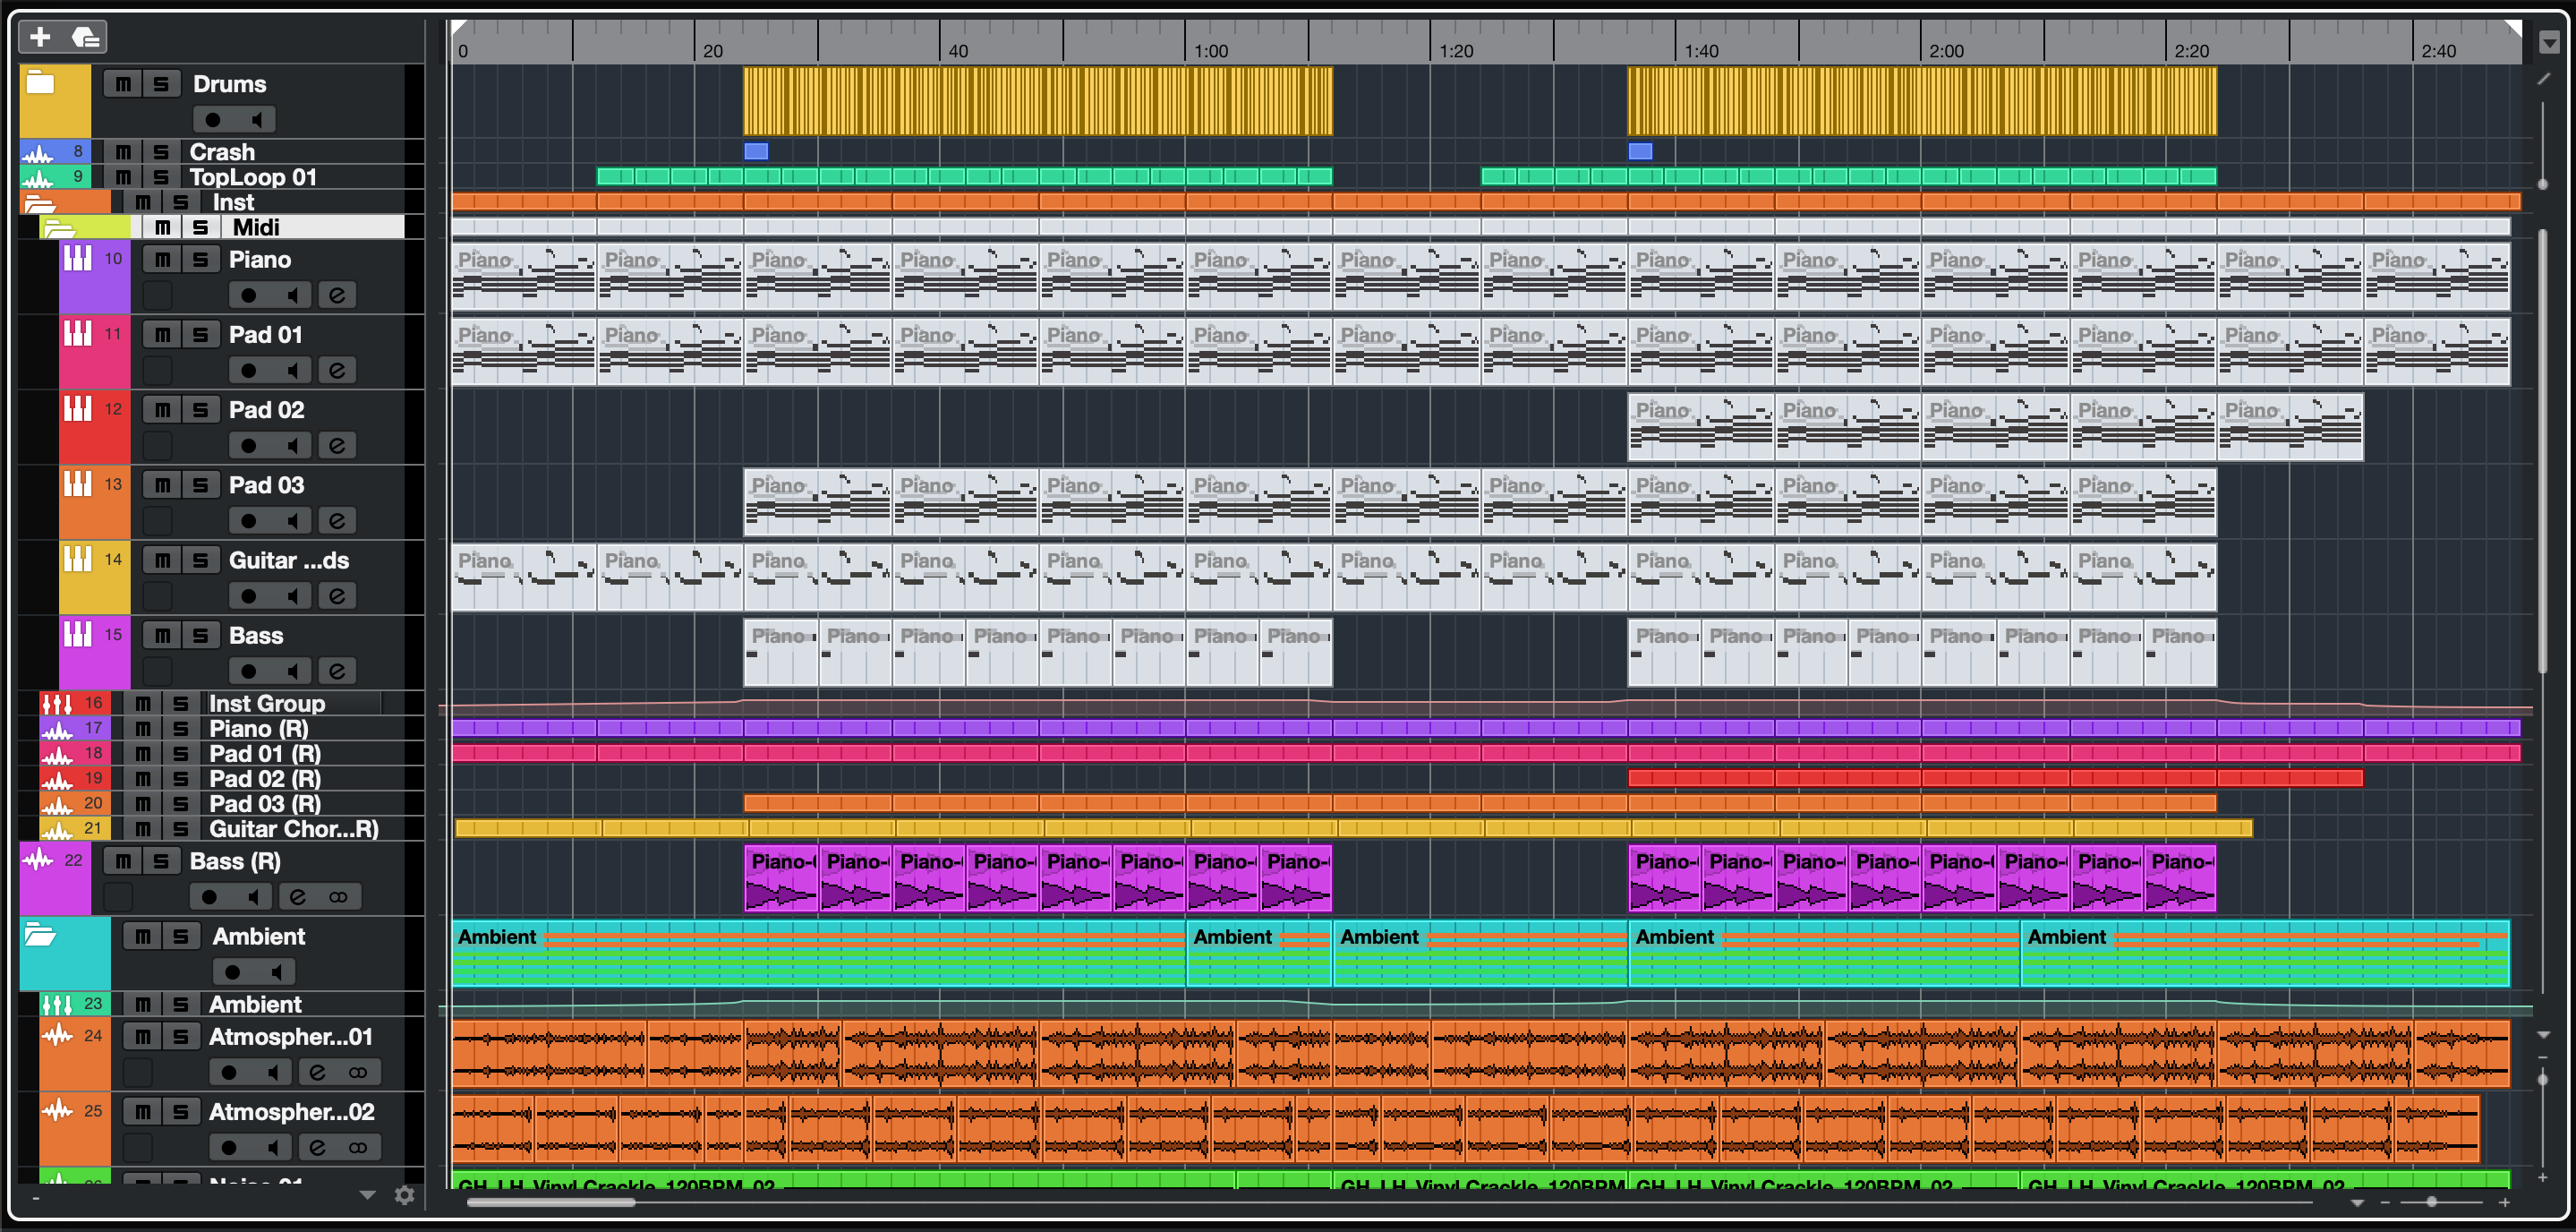Enable record on the Drums folder track
This screenshot has width=2576, height=1232.
pyautogui.click(x=213, y=120)
